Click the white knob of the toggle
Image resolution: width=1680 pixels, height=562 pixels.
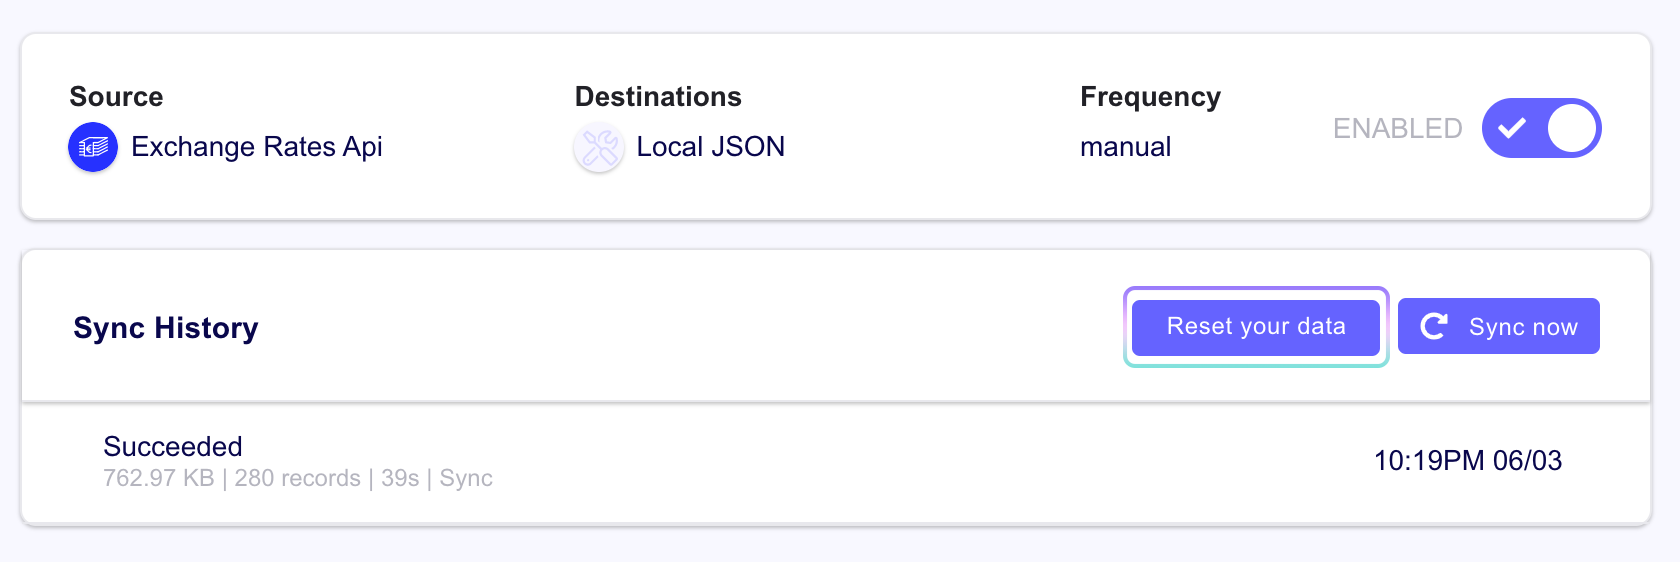1572,128
